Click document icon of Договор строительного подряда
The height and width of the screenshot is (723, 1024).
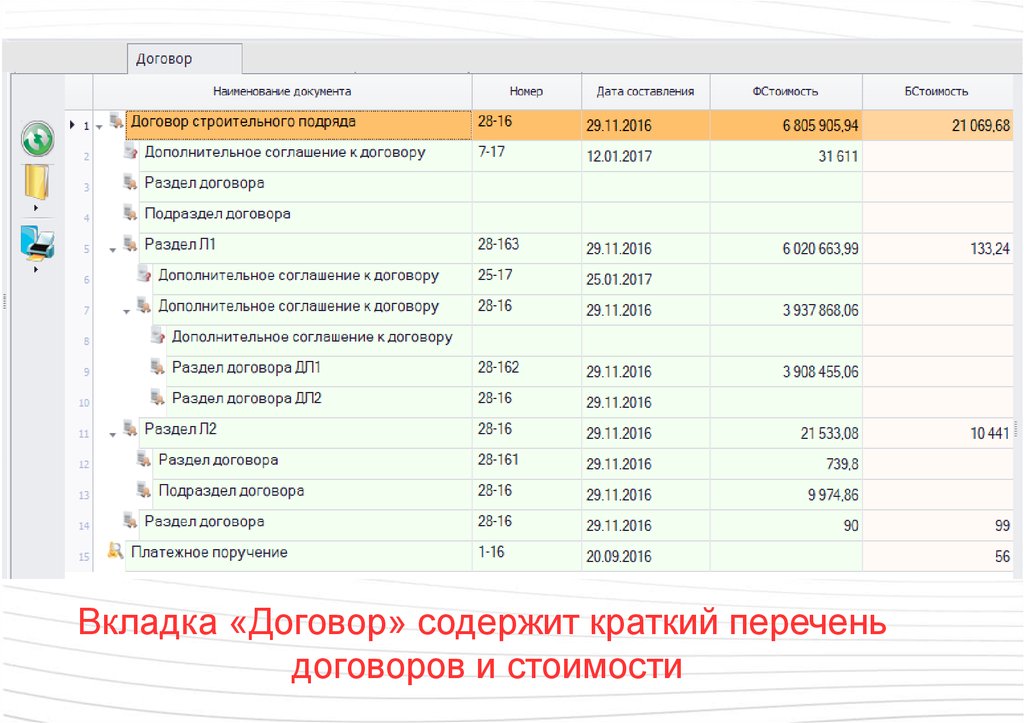pos(116,121)
